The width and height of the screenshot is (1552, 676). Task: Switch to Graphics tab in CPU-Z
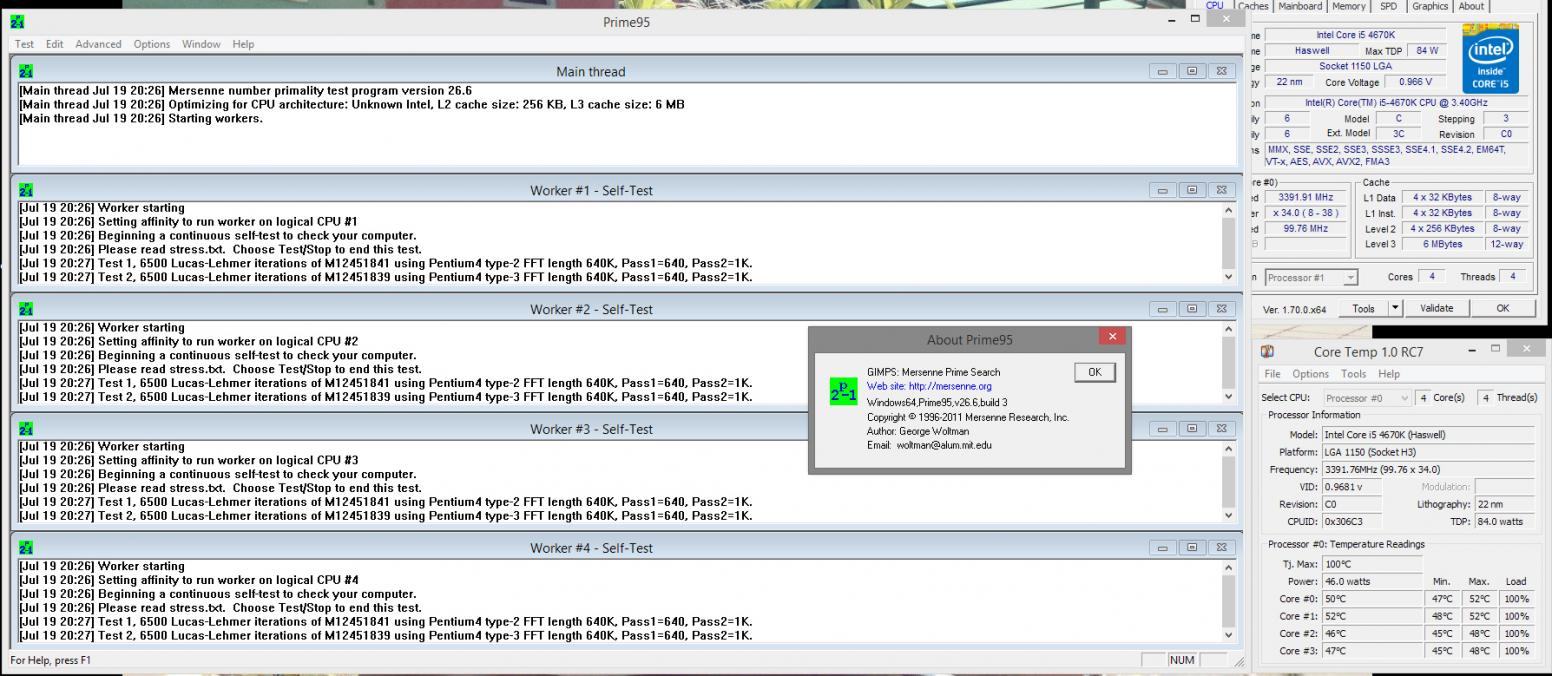coord(1430,6)
